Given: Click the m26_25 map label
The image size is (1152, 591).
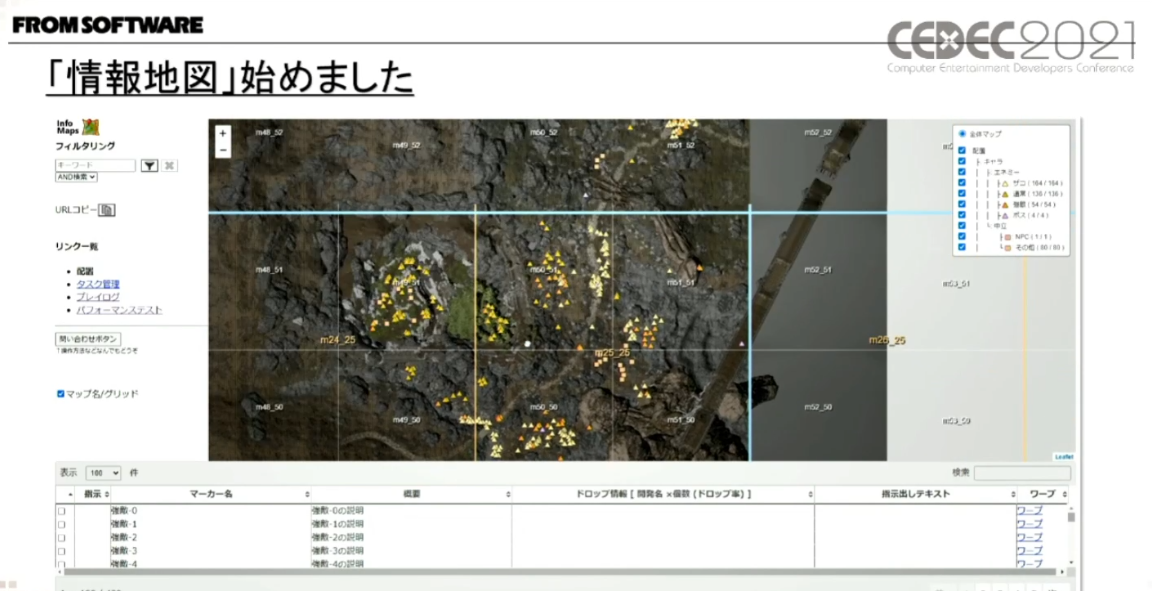Looking at the screenshot, I should 887,340.
